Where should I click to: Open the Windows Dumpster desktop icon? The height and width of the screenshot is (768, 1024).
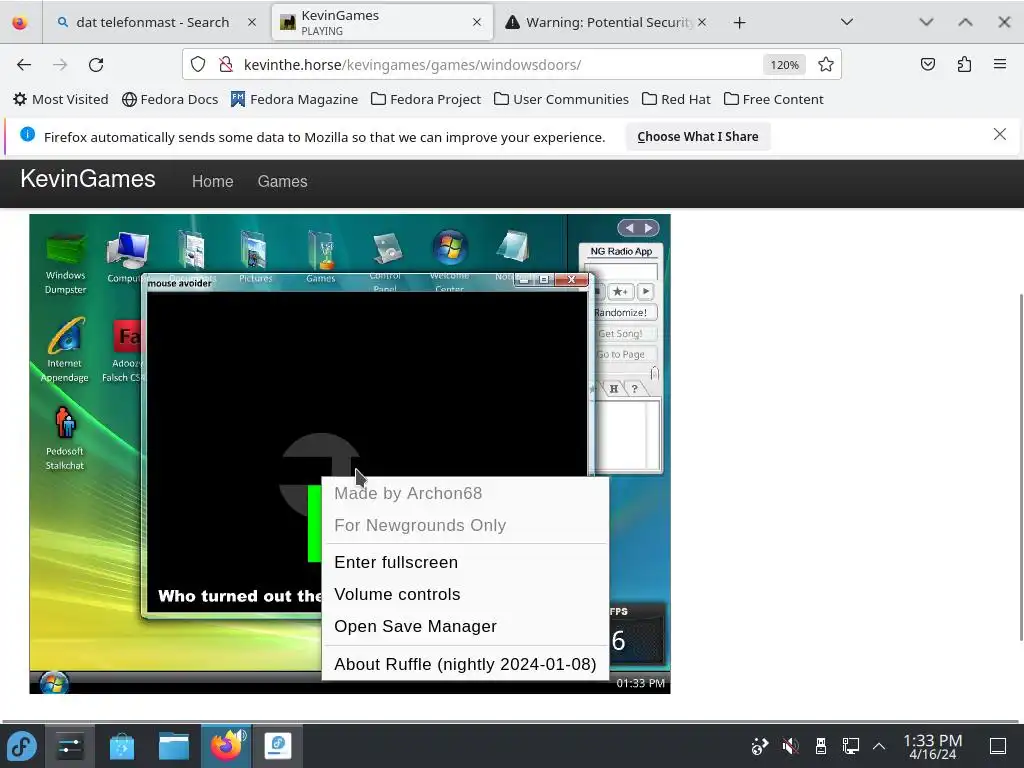(x=65, y=261)
